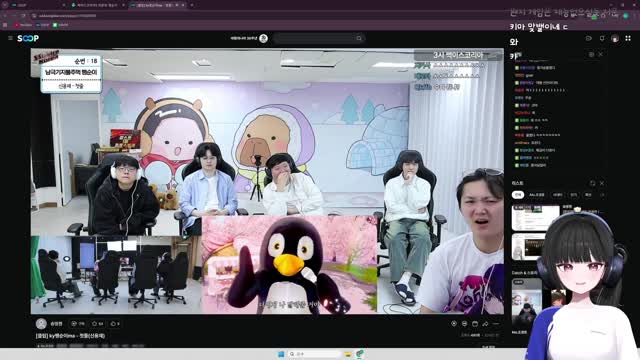
Task: Open the streamer avatar below the video
Action: click(41, 324)
